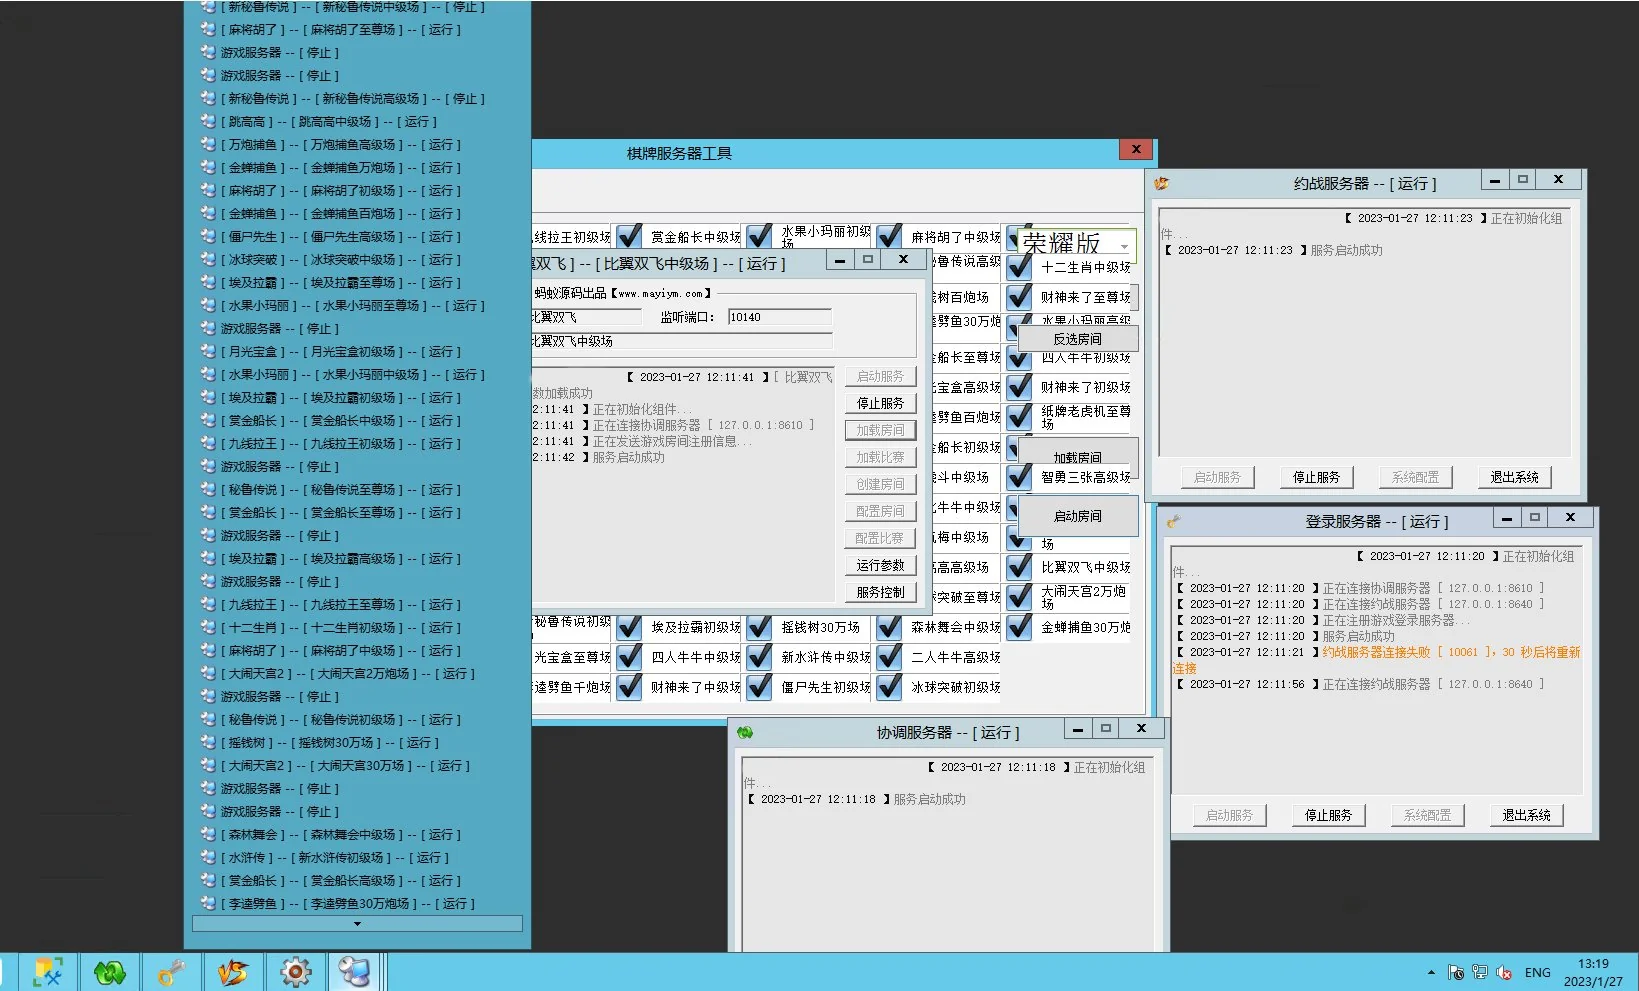Select the computer monitor icon in taskbar
This screenshot has width=1639, height=991.
(354, 972)
